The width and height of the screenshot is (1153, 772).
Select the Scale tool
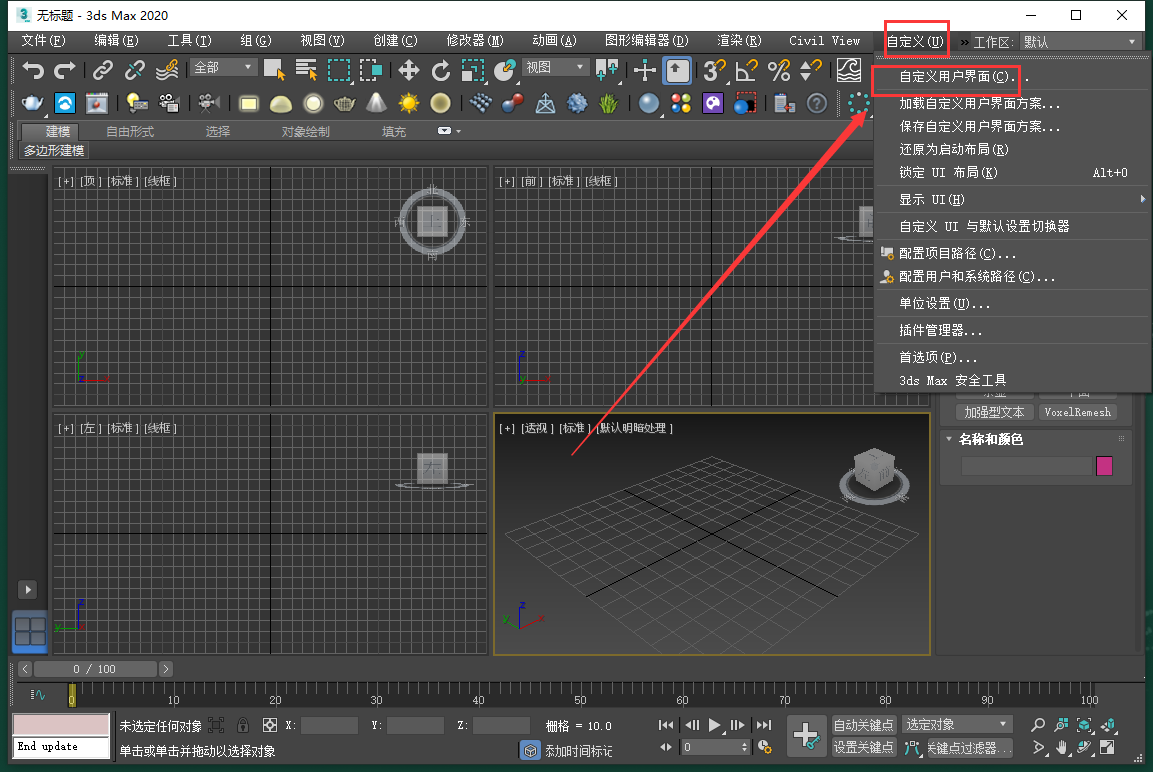[x=472, y=71]
